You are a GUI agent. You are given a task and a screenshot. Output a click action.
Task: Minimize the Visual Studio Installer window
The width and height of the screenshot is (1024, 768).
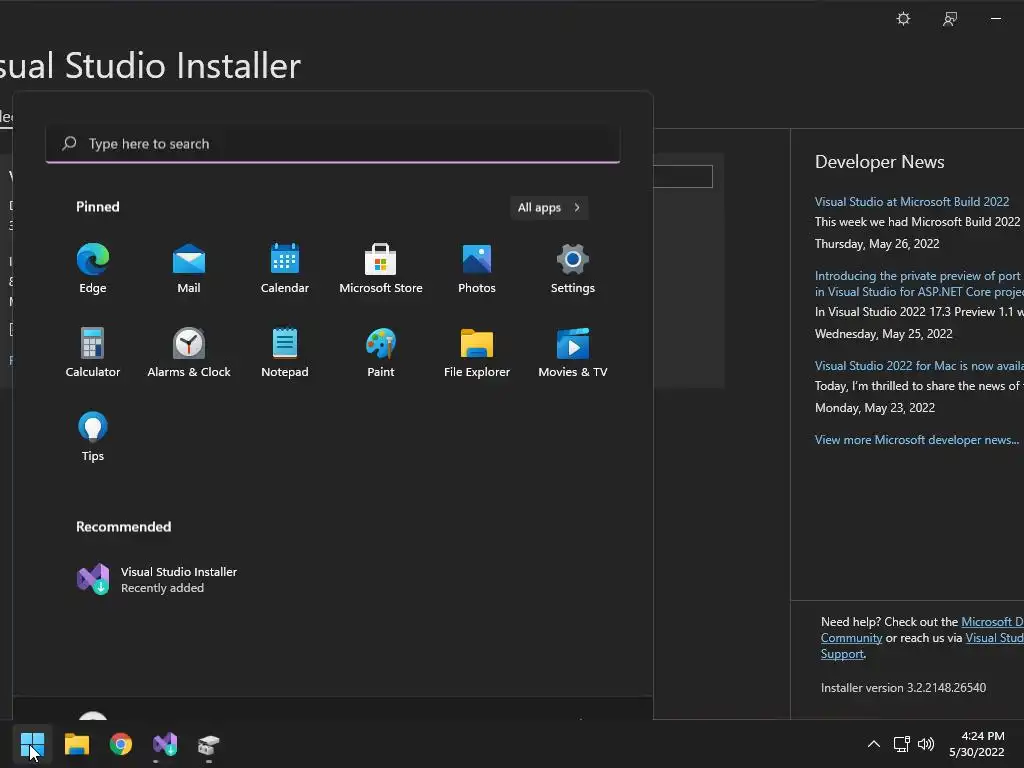pos(996,19)
